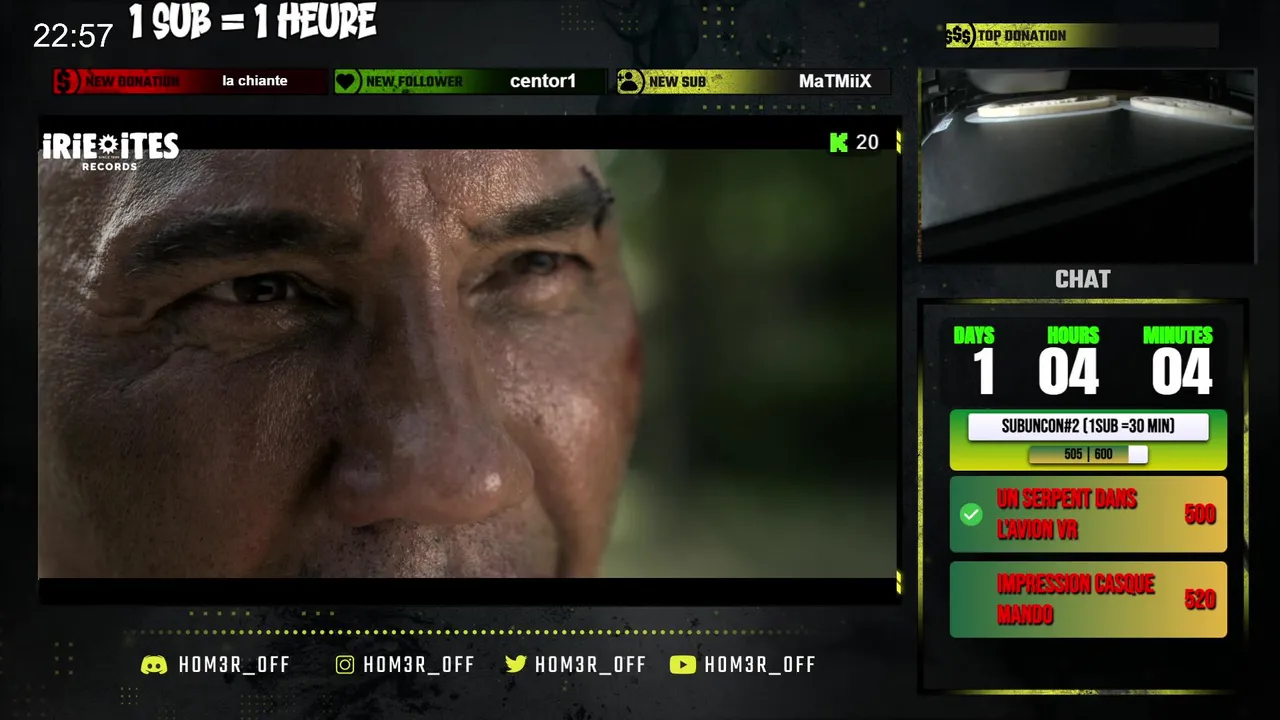
Task: Click the green heart New Follower icon
Action: pos(347,81)
